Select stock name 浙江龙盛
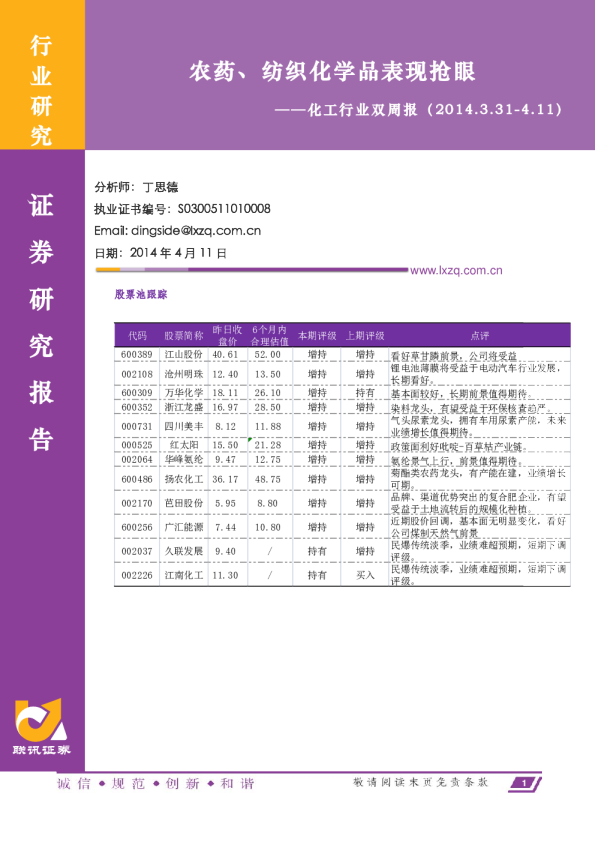The width and height of the screenshot is (595, 842). [x=184, y=407]
